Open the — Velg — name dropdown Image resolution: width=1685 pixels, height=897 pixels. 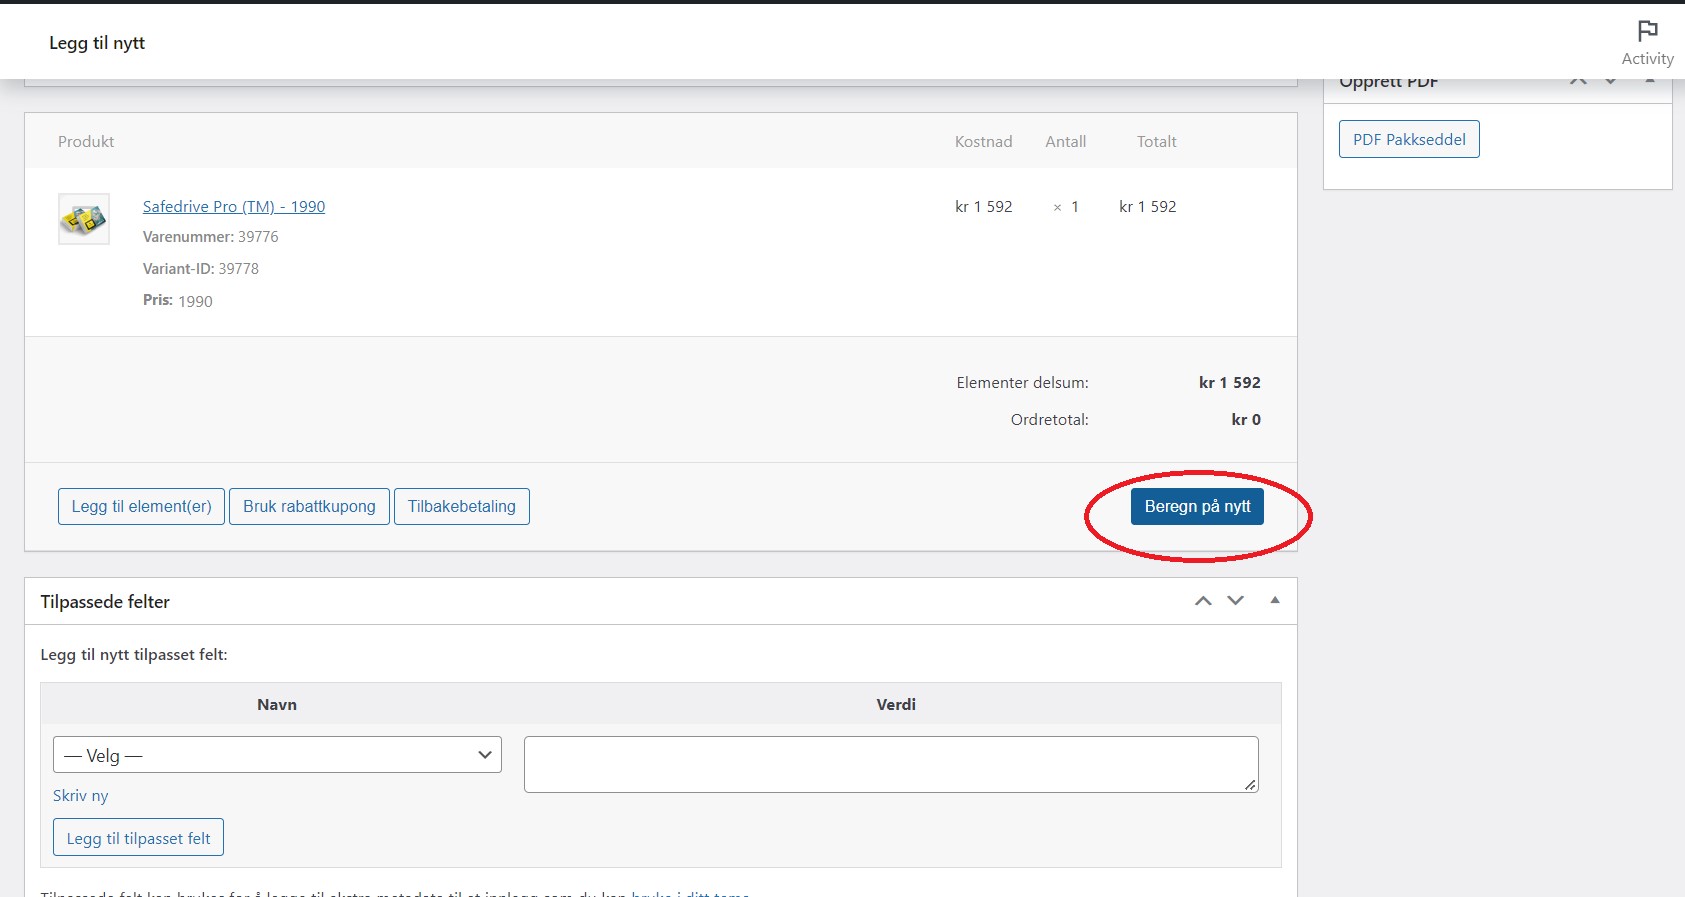click(x=277, y=755)
